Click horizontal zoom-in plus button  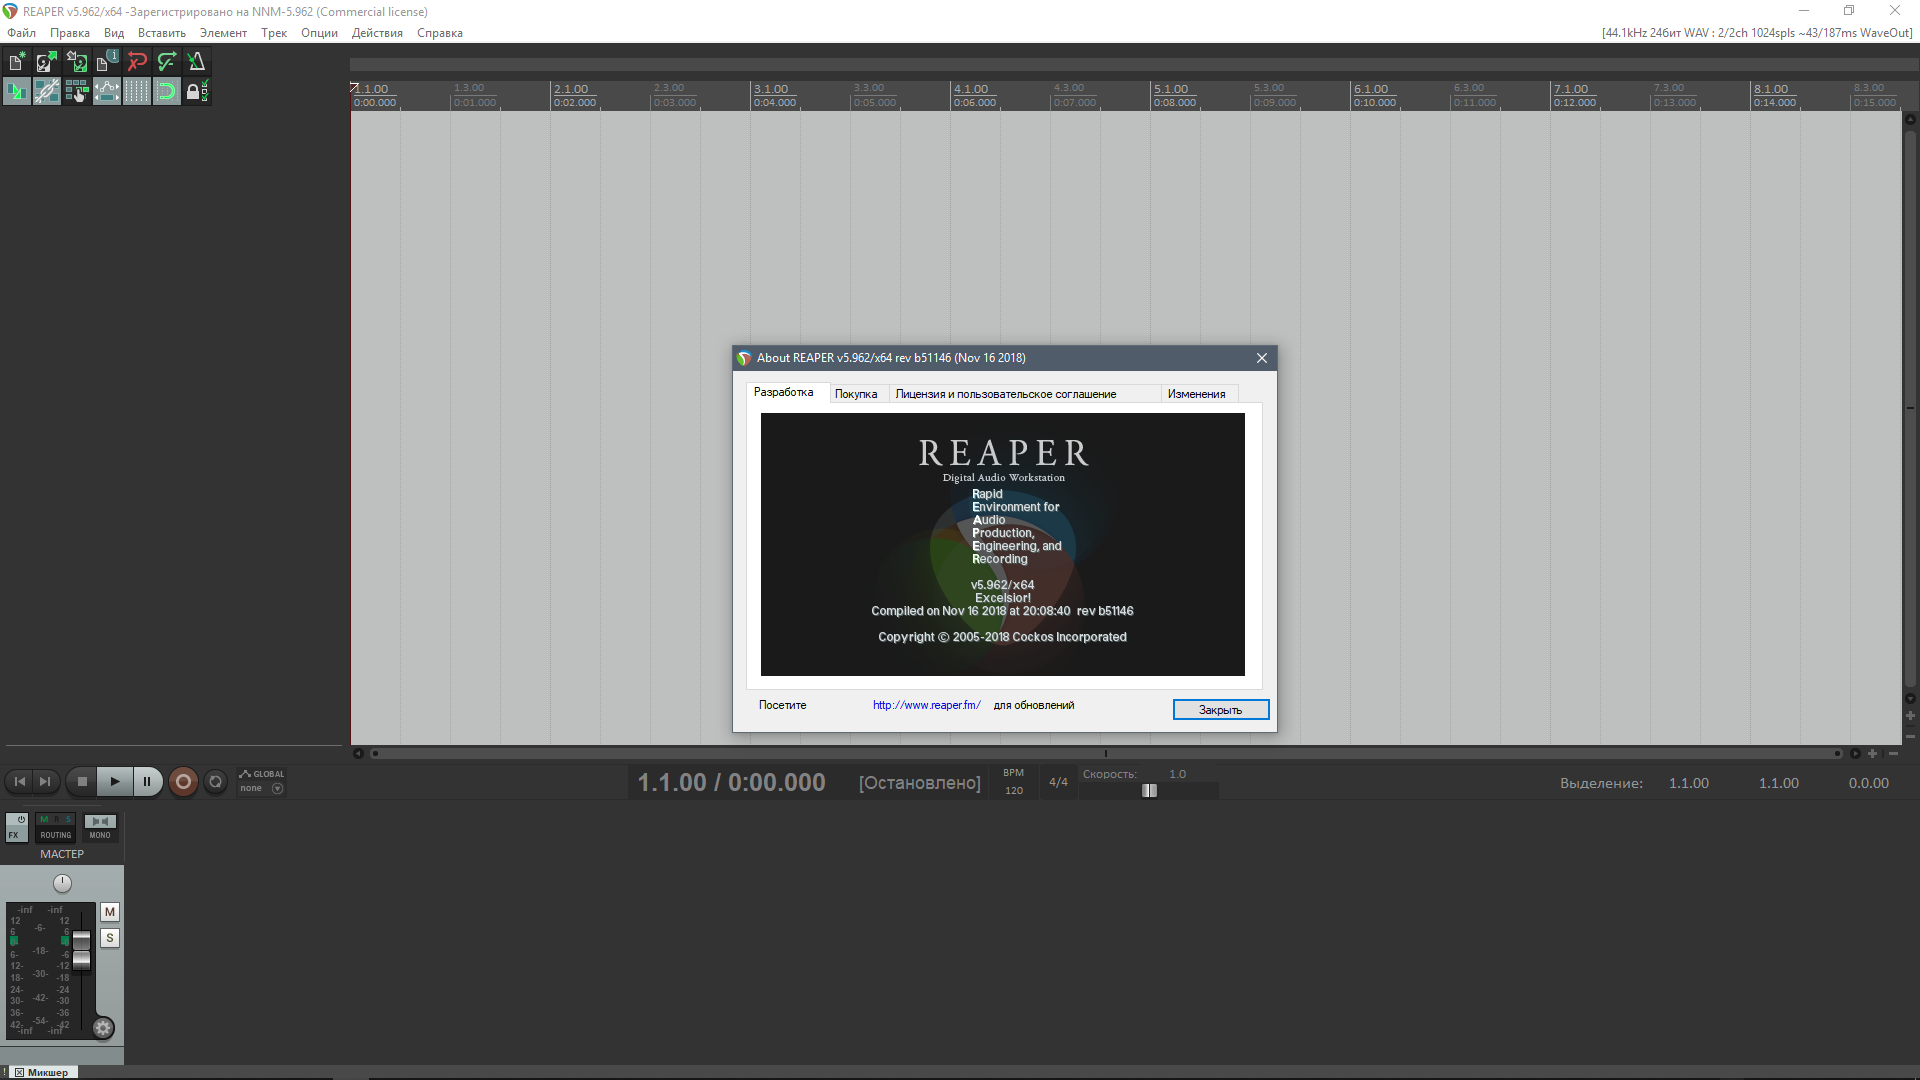point(1873,753)
